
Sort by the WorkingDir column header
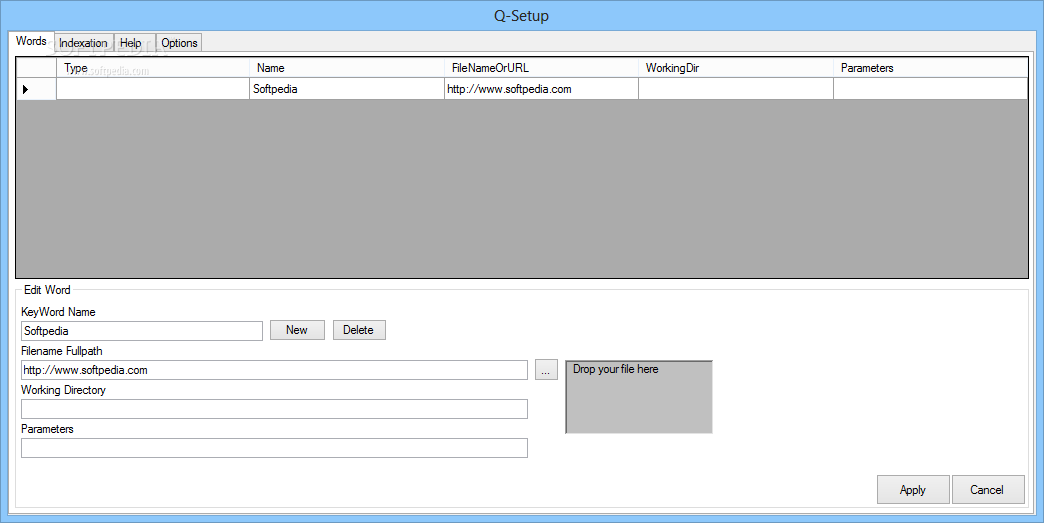point(736,68)
